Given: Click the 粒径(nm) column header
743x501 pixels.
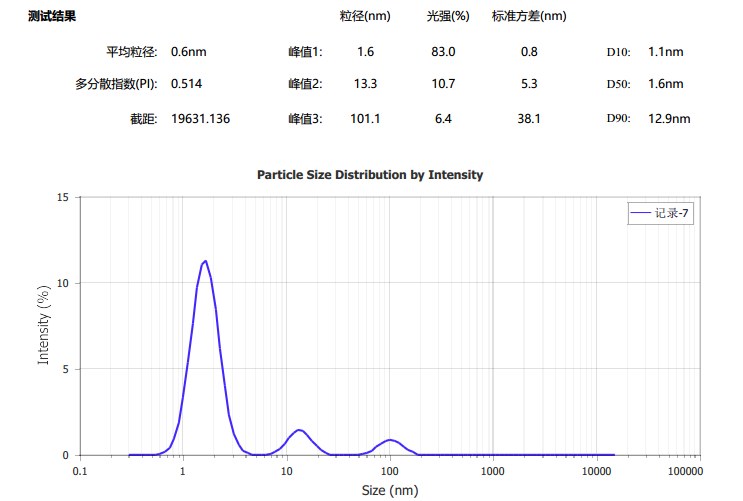Looking at the screenshot, I should click(365, 17).
